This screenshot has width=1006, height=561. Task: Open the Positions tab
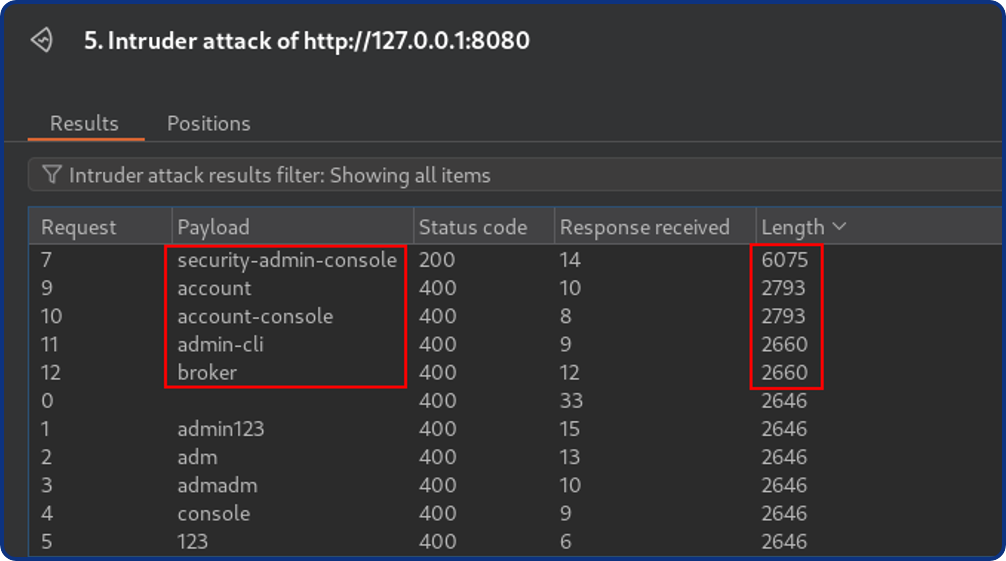click(208, 124)
